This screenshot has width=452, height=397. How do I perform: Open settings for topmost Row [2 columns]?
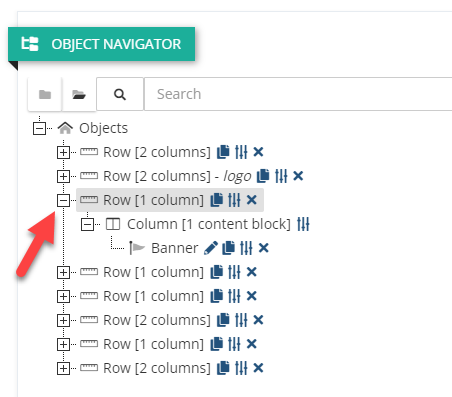241,152
